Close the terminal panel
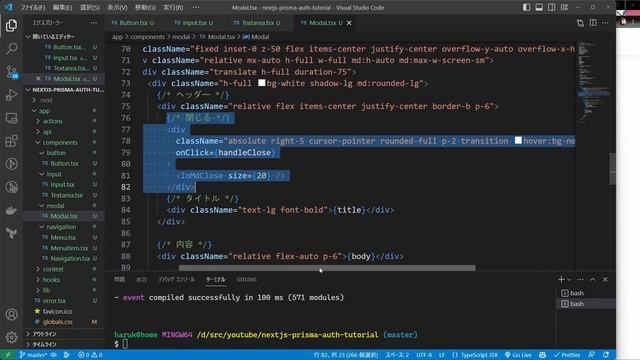Image resolution: width=640 pixels, height=360 pixels. (605, 280)
